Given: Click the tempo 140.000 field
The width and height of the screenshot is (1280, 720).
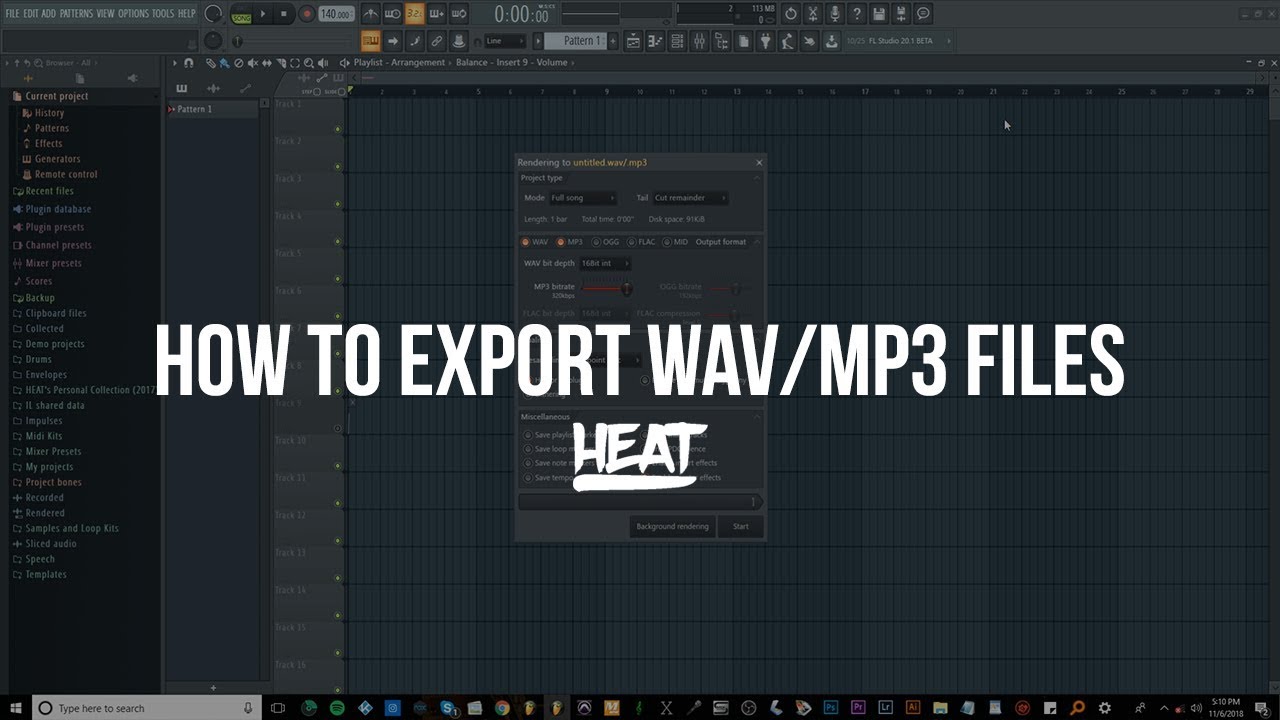Looking at the screenshot, I should pos(335,14).
